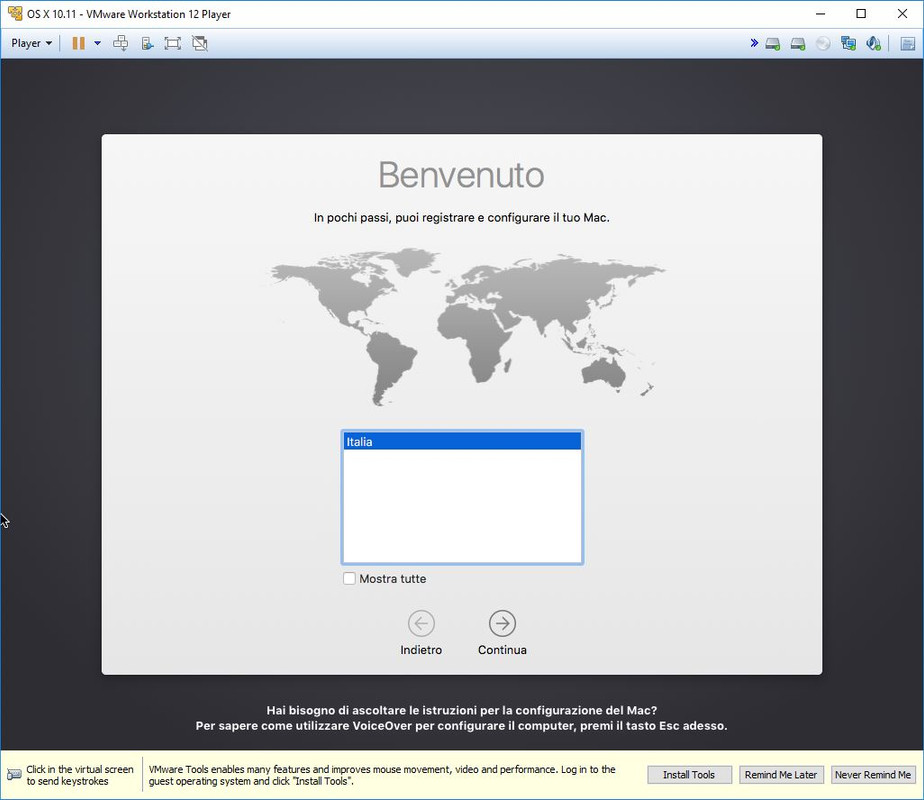Screen dimensions: 924x800
Task: Click the Continua forward arrow
Action: pyautogui.click(x=502, y=623)
